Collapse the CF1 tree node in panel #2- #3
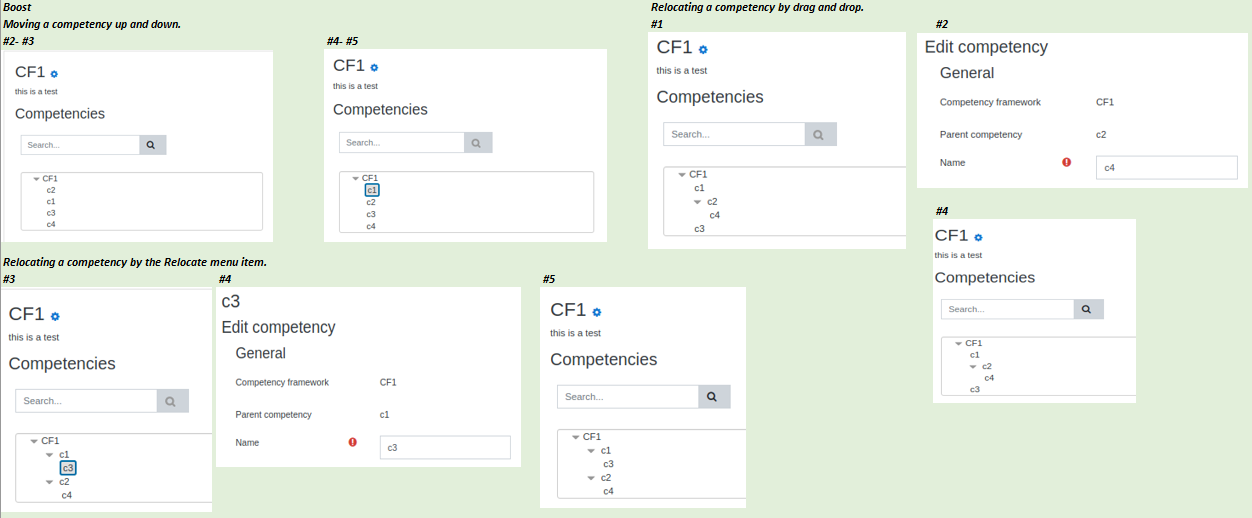Screen dimensions: 1252x518 pyautogui.click(x=36, y=179)
